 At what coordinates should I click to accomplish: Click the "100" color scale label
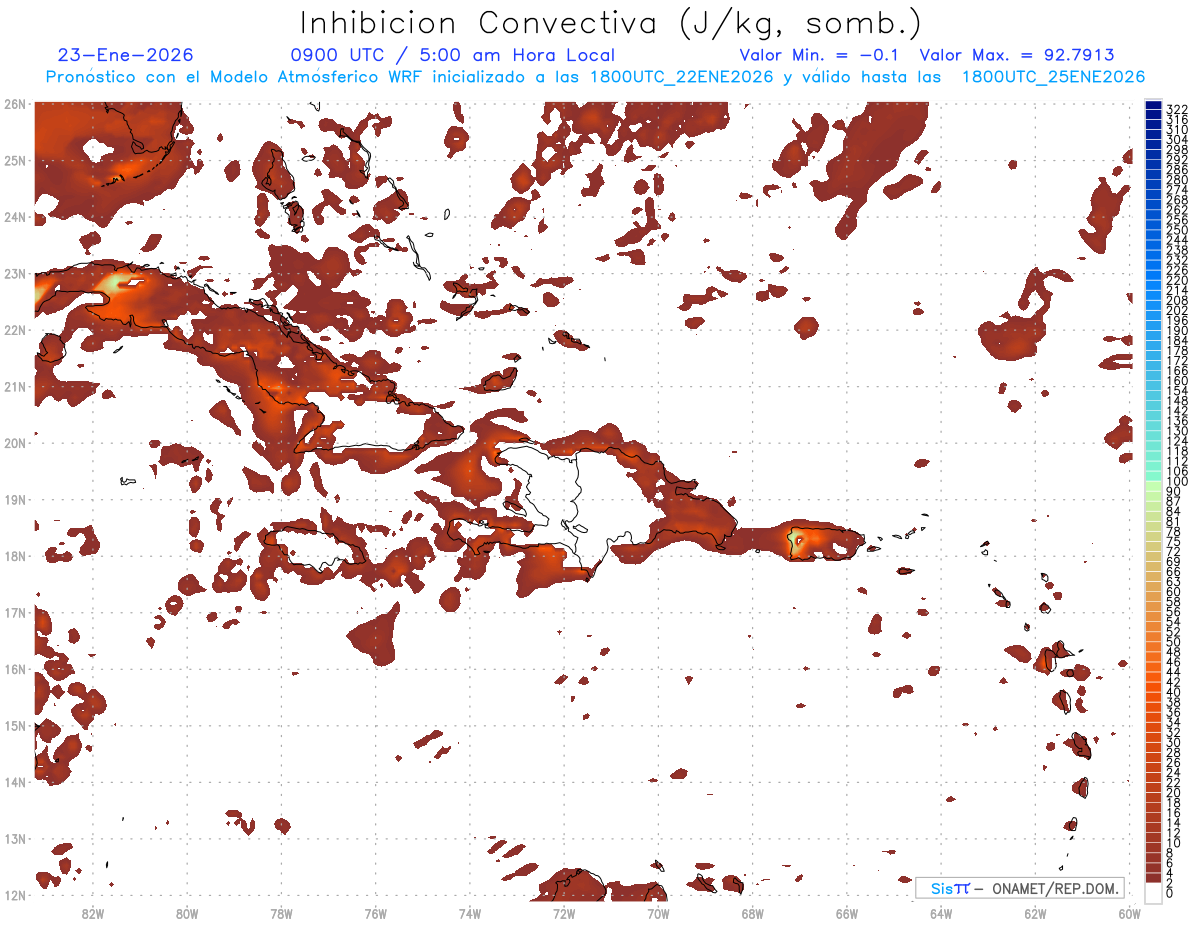pos(1177,483)
